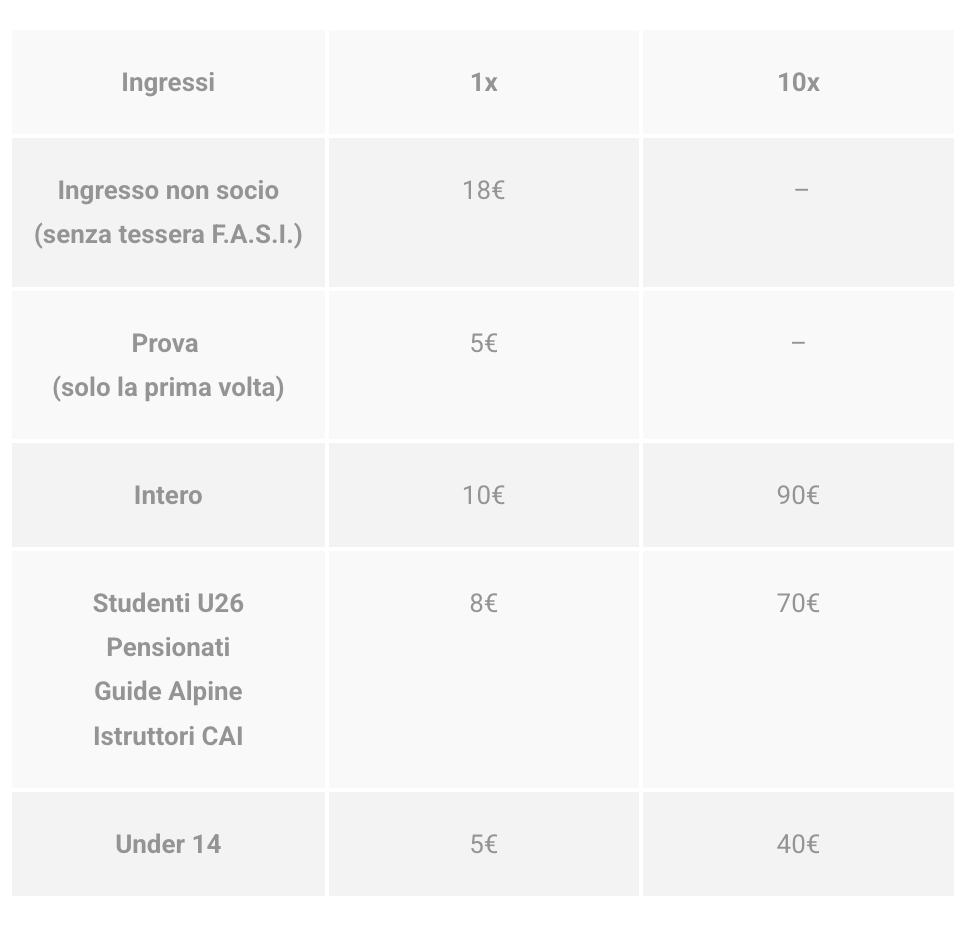Select the 10€ single Intero price
This screenshot has width=970, height=934.
(x=484, y=495)
